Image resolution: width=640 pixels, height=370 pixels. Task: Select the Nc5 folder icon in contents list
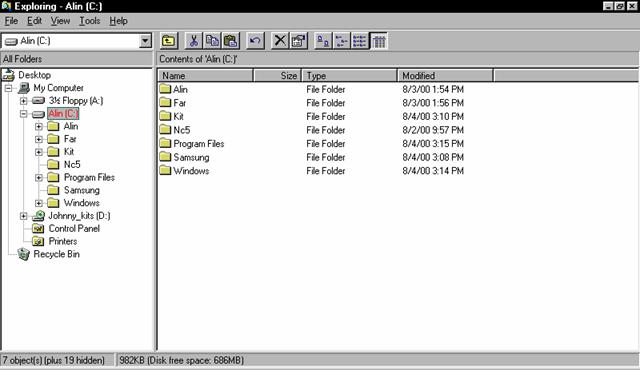(165, 130)
